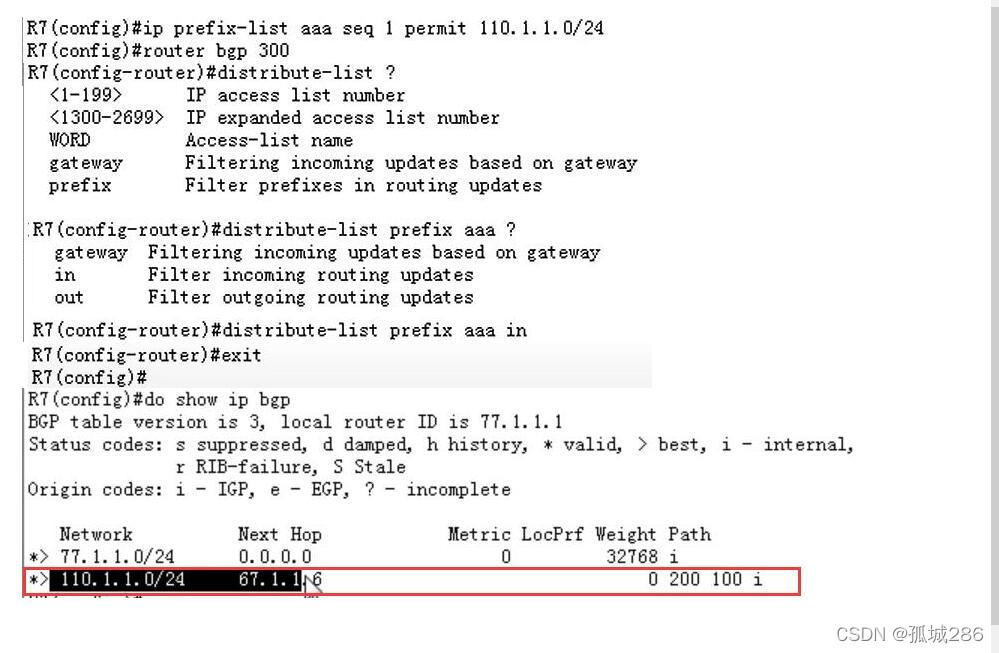999x653 pixels.
Task: Click the router bgp 300 command line
Action: pos(158,50)
